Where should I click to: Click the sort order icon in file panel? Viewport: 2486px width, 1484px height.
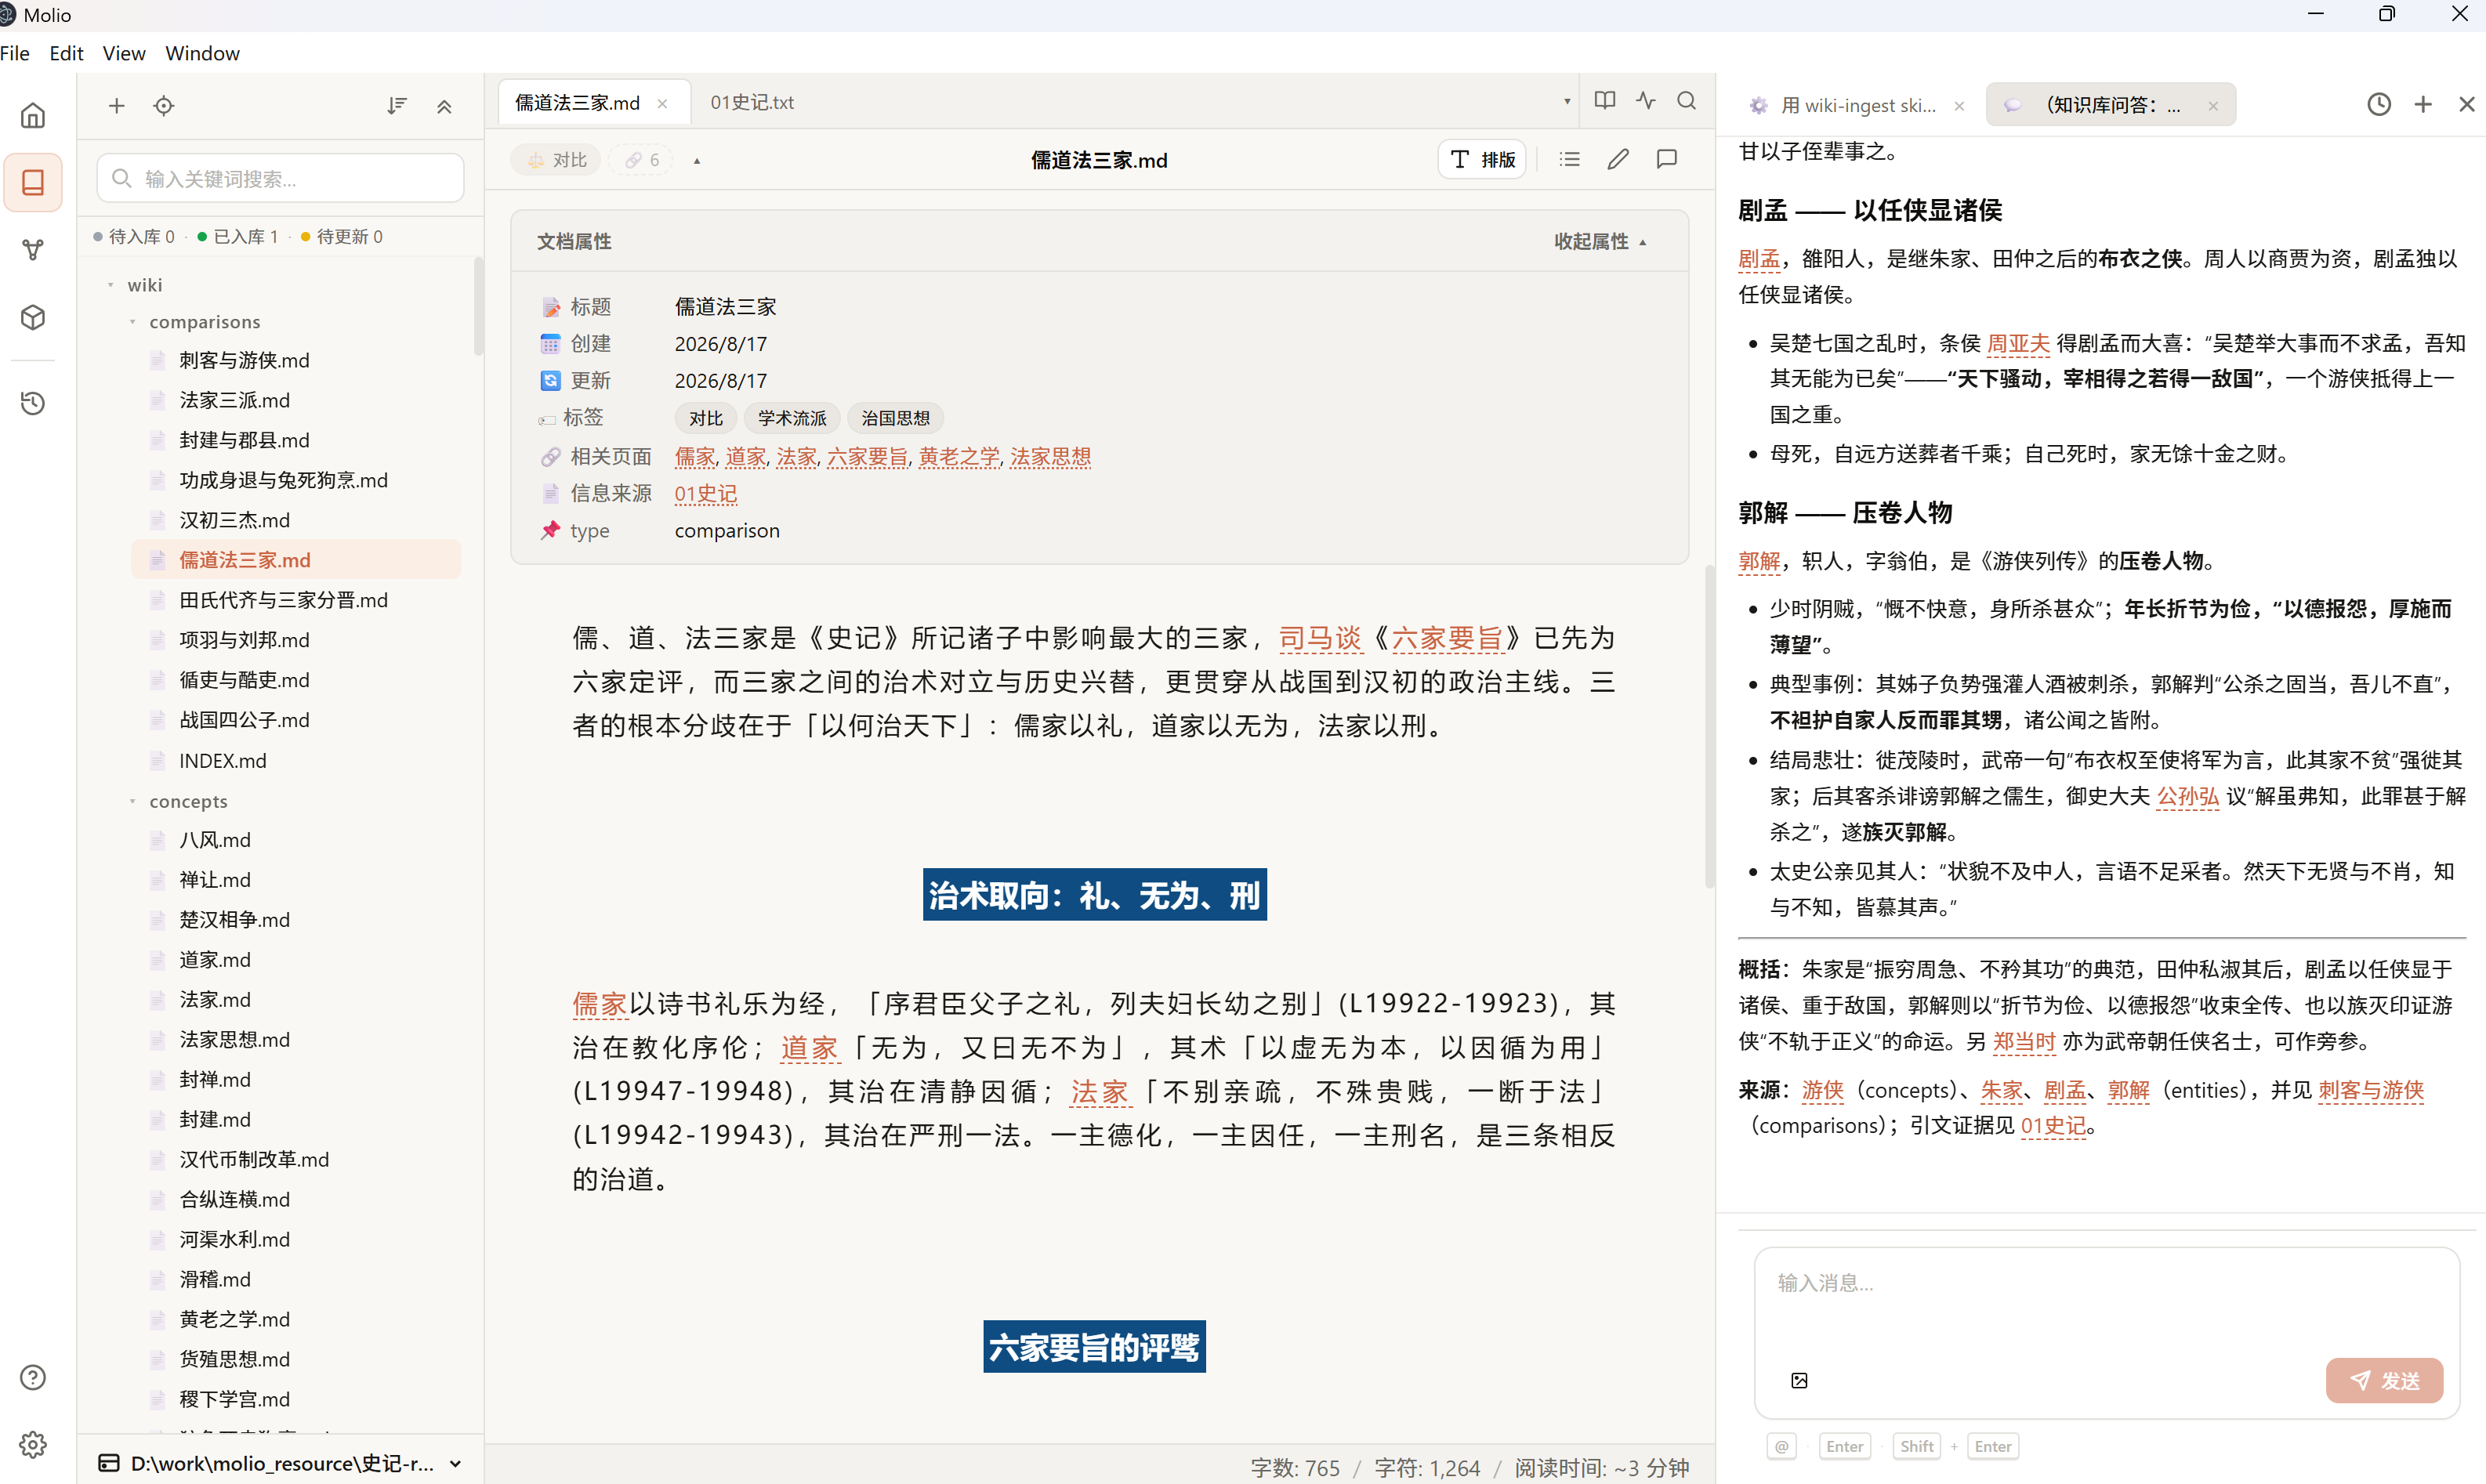point(397,105)
